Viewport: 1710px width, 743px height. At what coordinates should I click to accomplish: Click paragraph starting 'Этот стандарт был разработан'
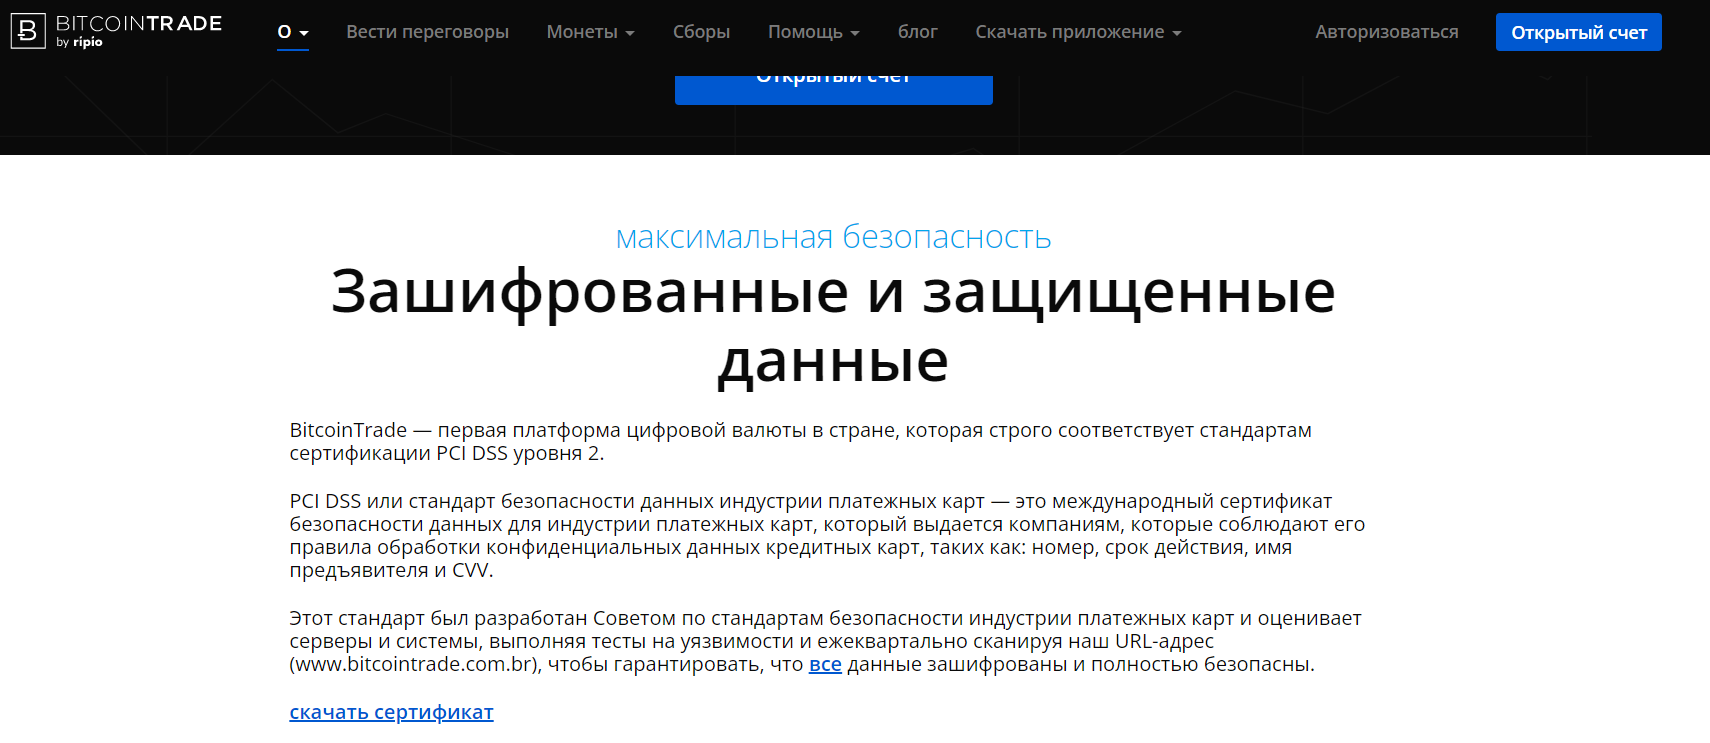pos(825,641)
